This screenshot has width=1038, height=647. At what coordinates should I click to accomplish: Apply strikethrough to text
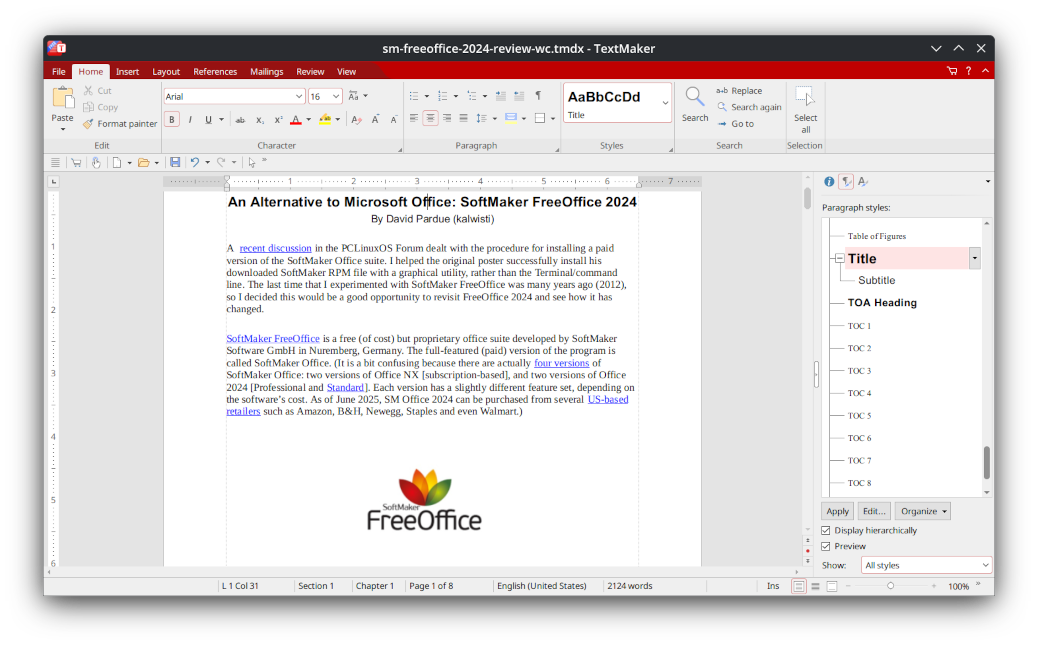click(239, 118)
